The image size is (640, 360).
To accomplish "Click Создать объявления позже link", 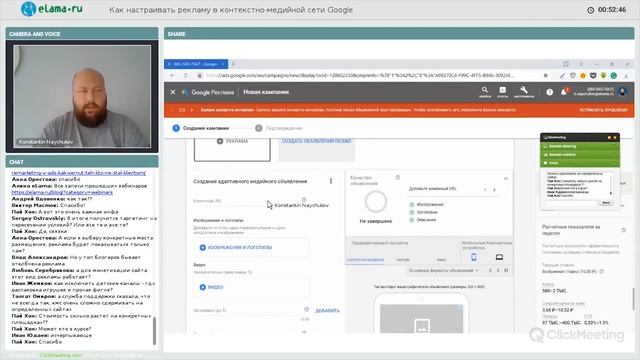I will [316, 141].
